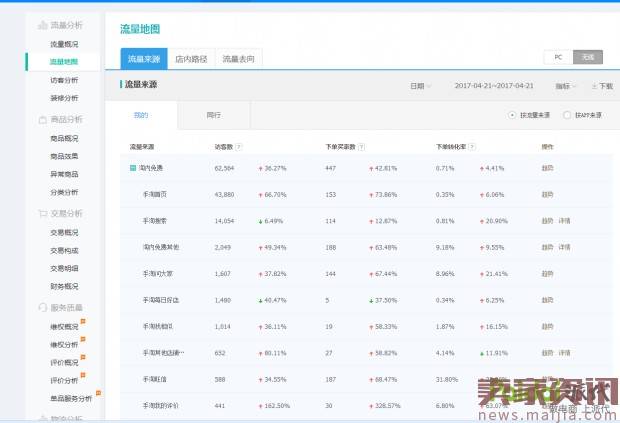
Task: Click the 流量地图 page title
Action: [140, 29]
